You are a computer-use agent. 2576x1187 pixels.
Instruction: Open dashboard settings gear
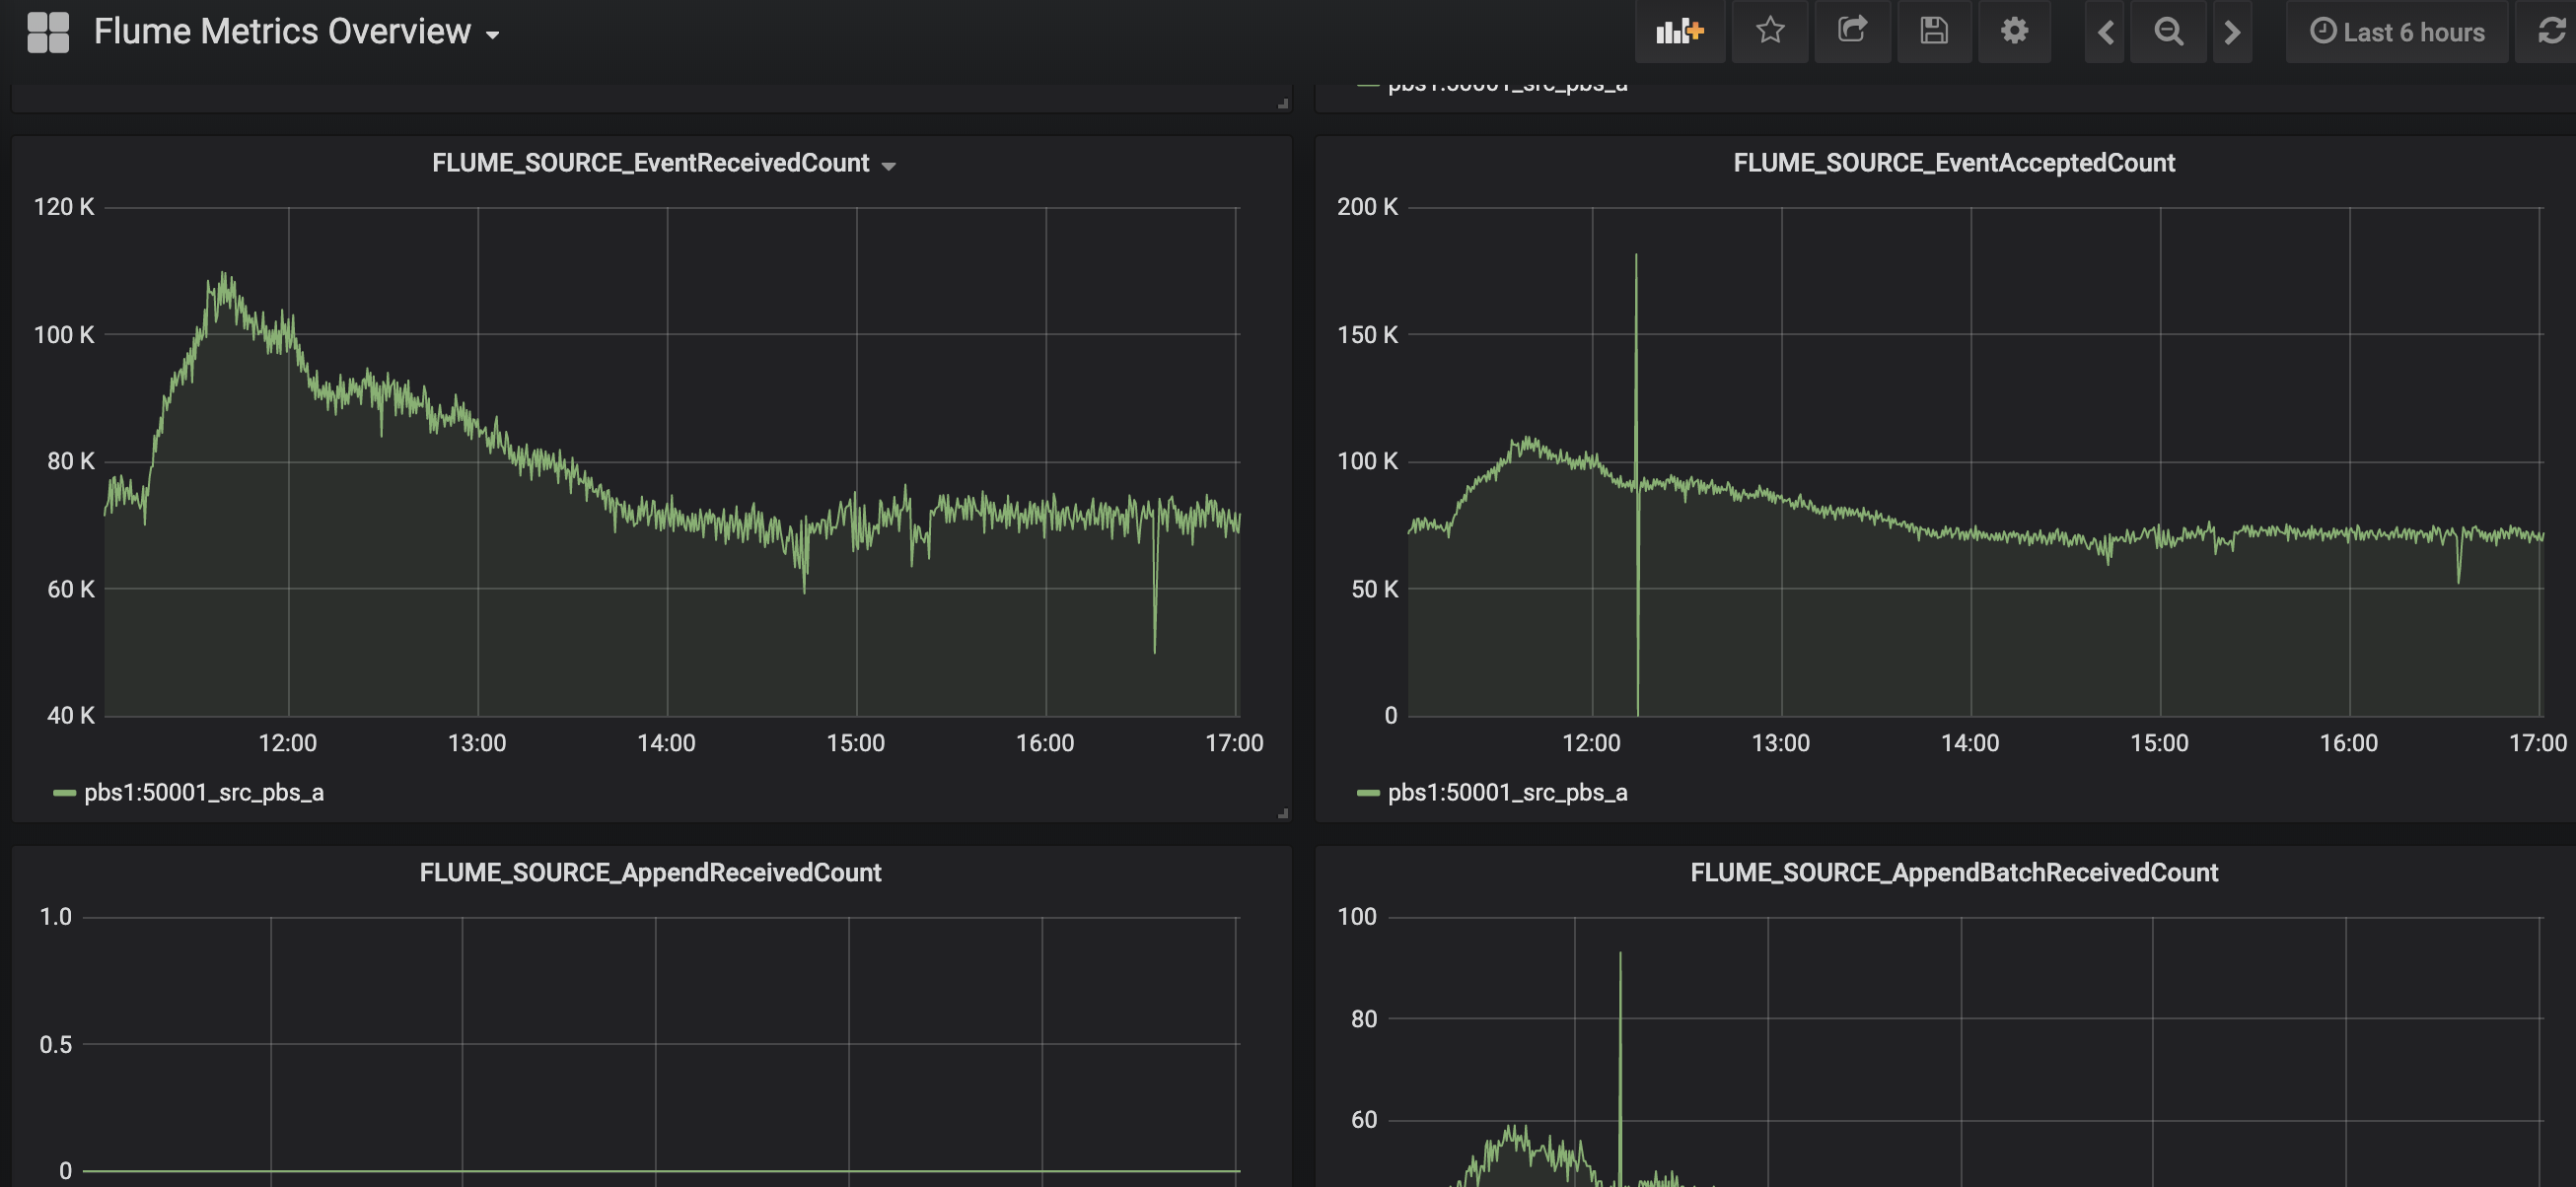(2014, 32)
